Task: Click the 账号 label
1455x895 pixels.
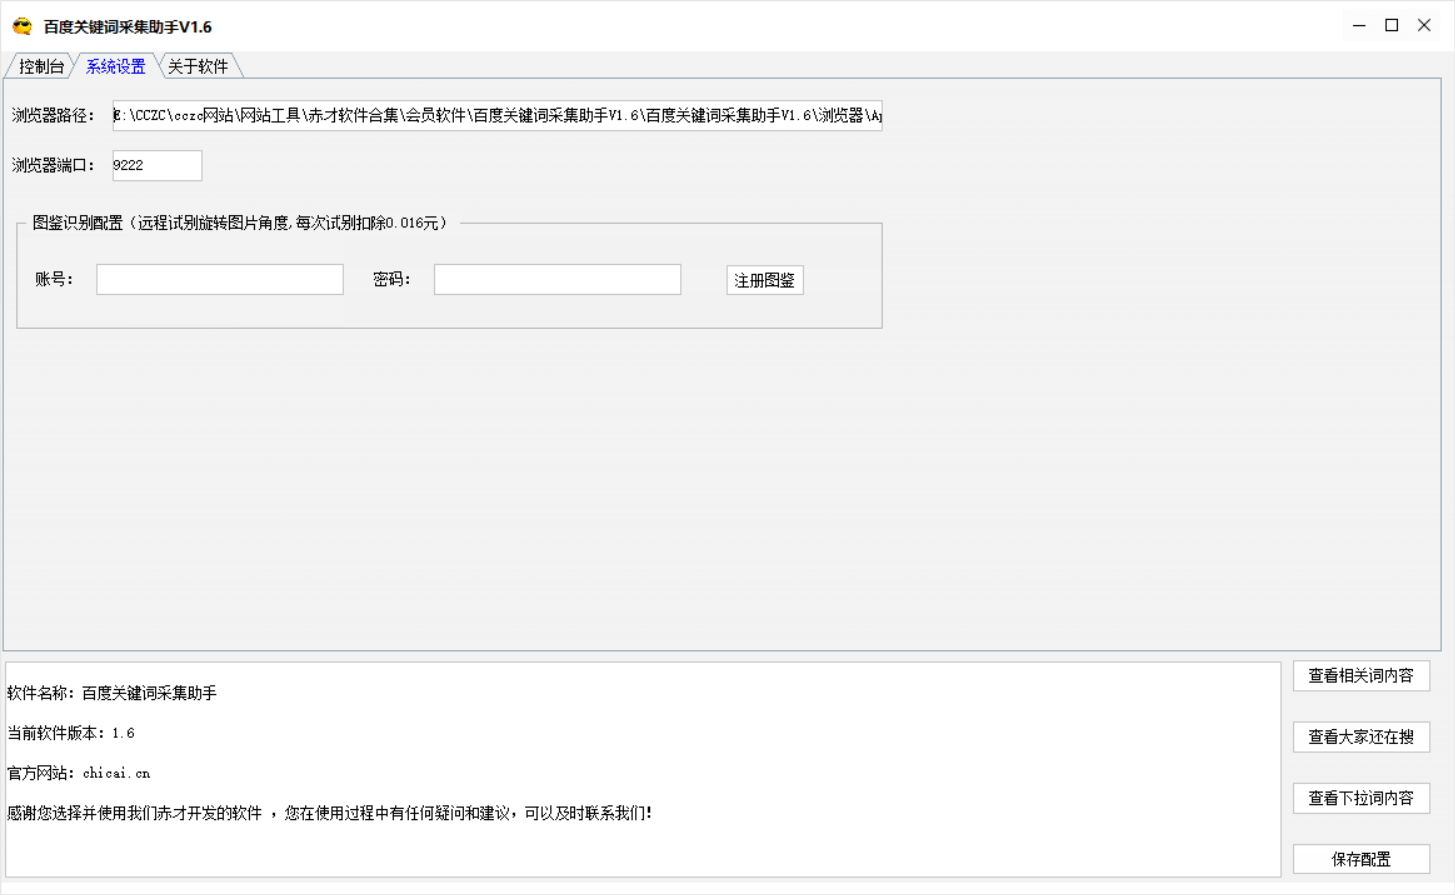Action: pyautogui.click(x=54, y=279)
